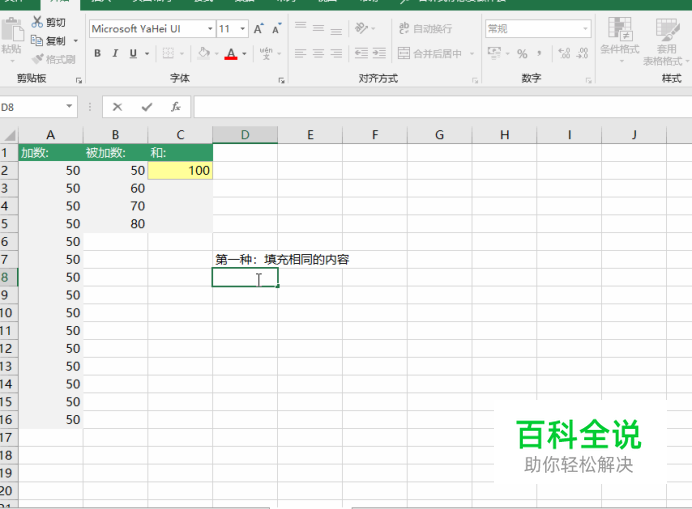Decrease the indent
The height and width of the screenshot is (509, 692).
pos(361,53)
